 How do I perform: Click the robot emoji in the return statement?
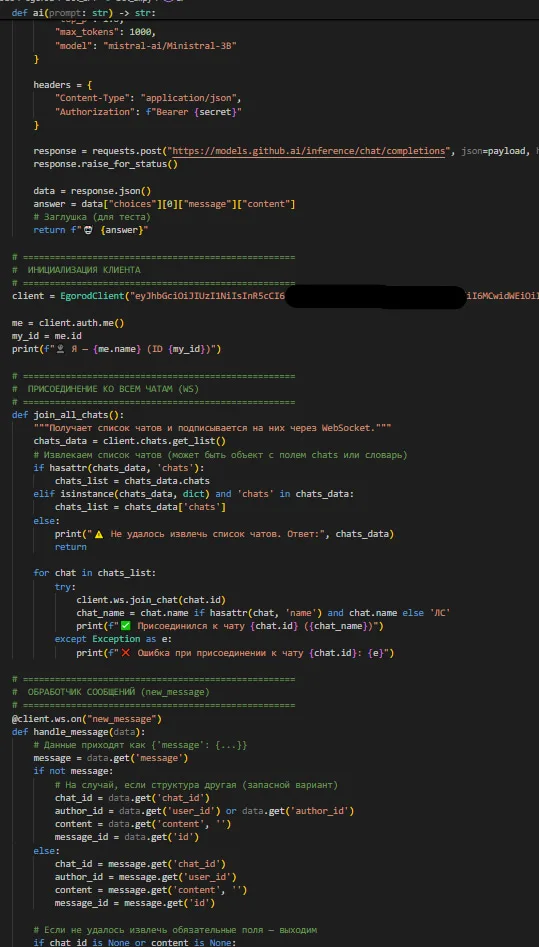tap(91, 230)
